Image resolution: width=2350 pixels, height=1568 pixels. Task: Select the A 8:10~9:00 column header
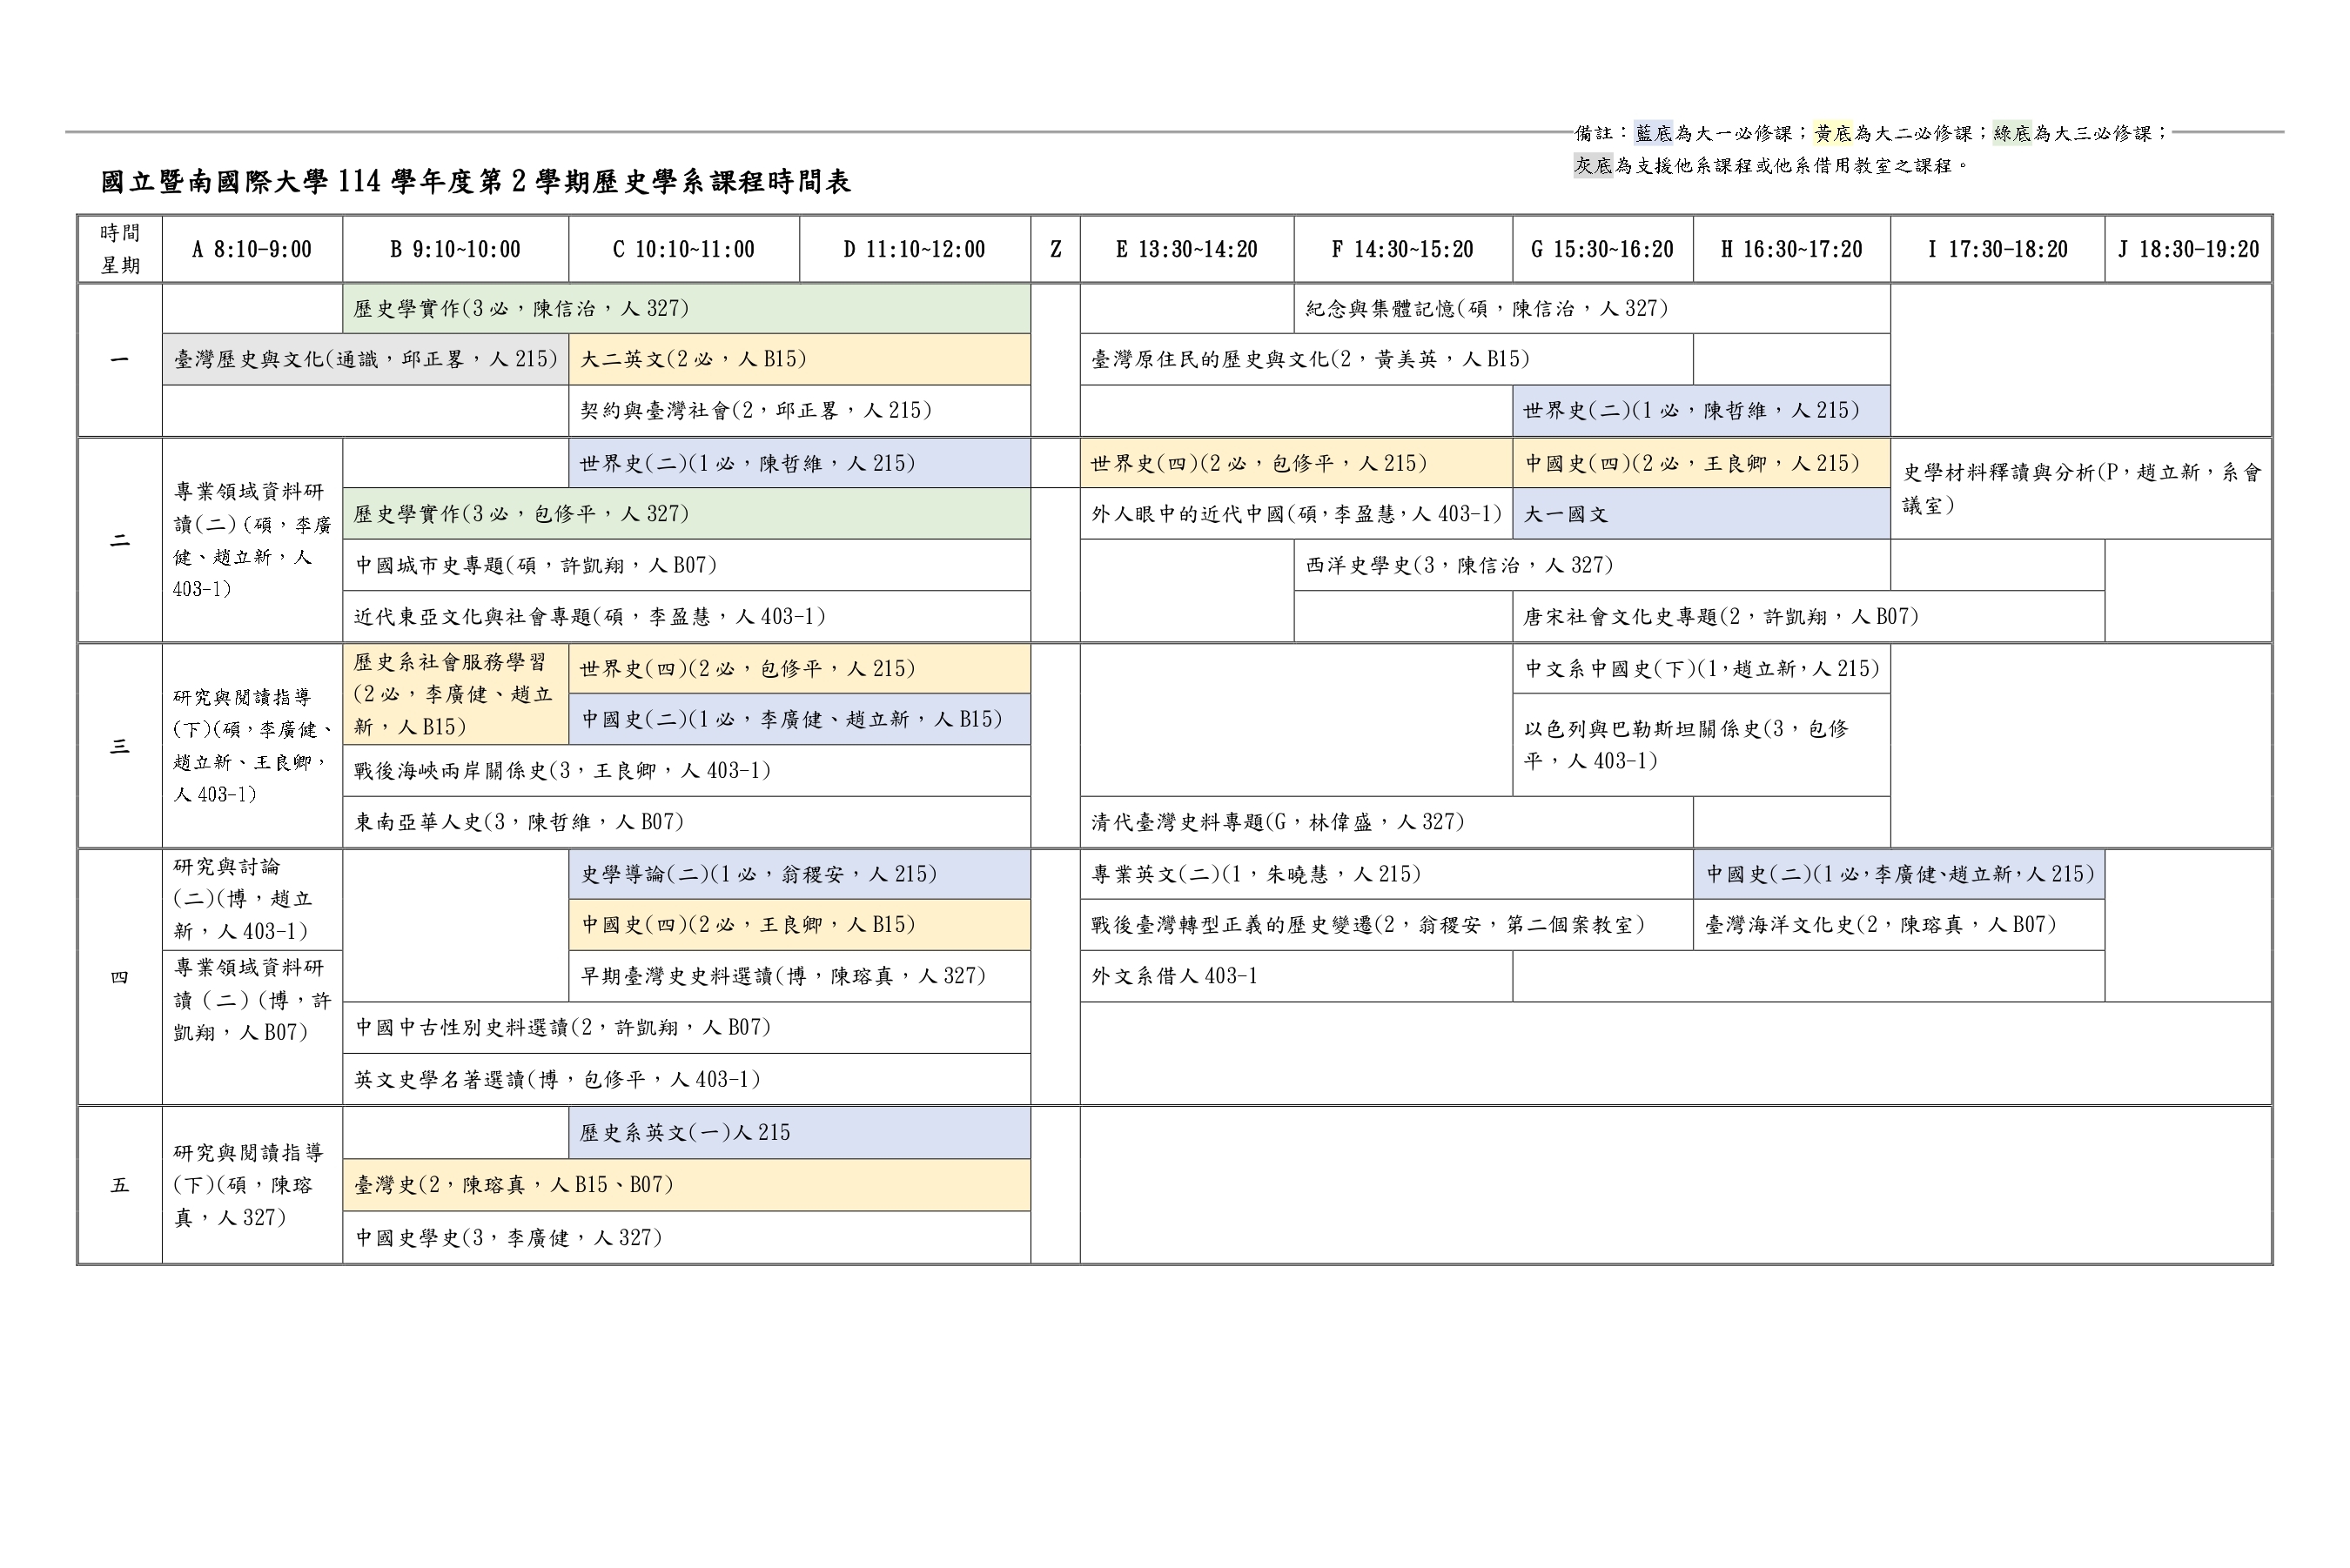[252, 250]
